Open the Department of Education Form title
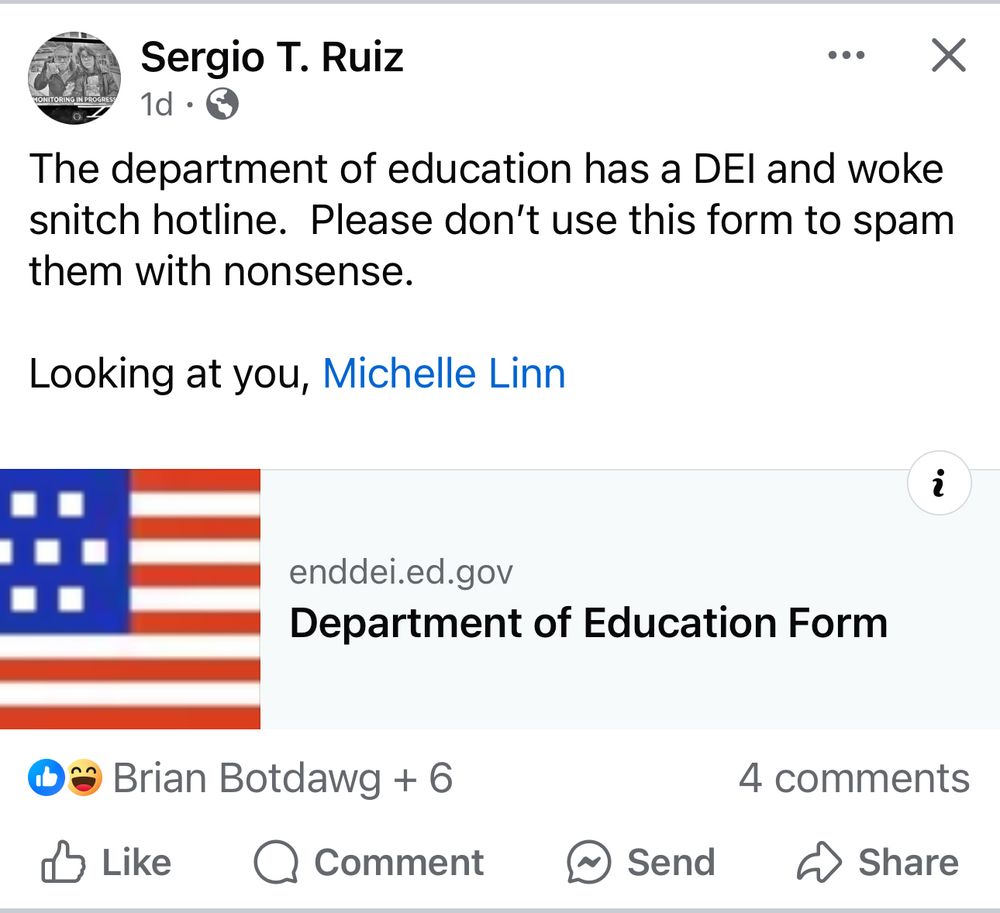The image size is (1000, 913). [588, 623]
